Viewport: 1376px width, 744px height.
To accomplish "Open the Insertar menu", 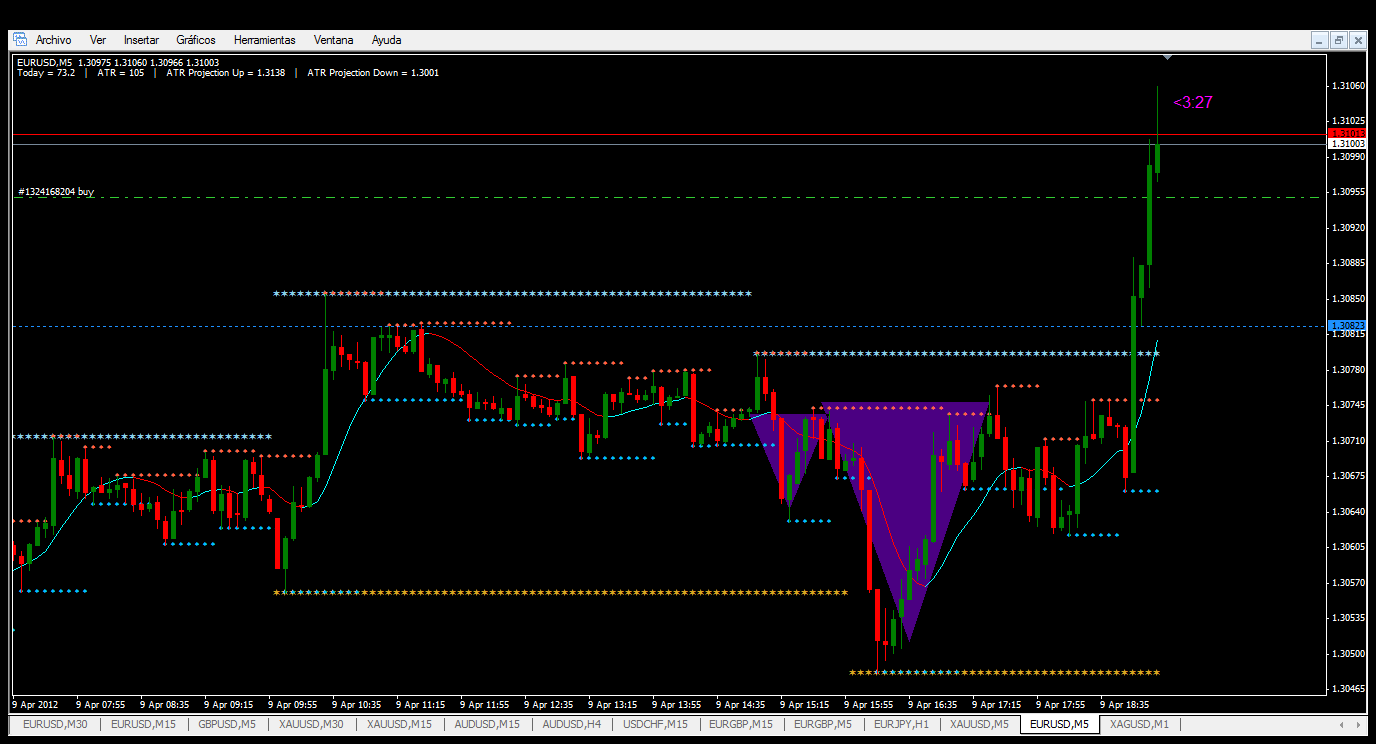I will click(x=141, y=40).
